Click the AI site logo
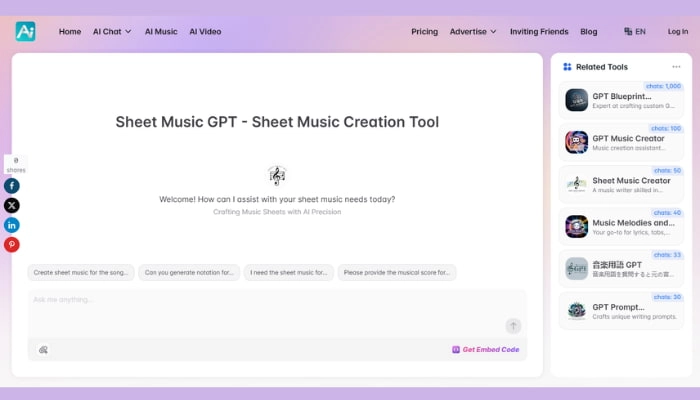This screenshot has height=400, width=700. [25, 31]
